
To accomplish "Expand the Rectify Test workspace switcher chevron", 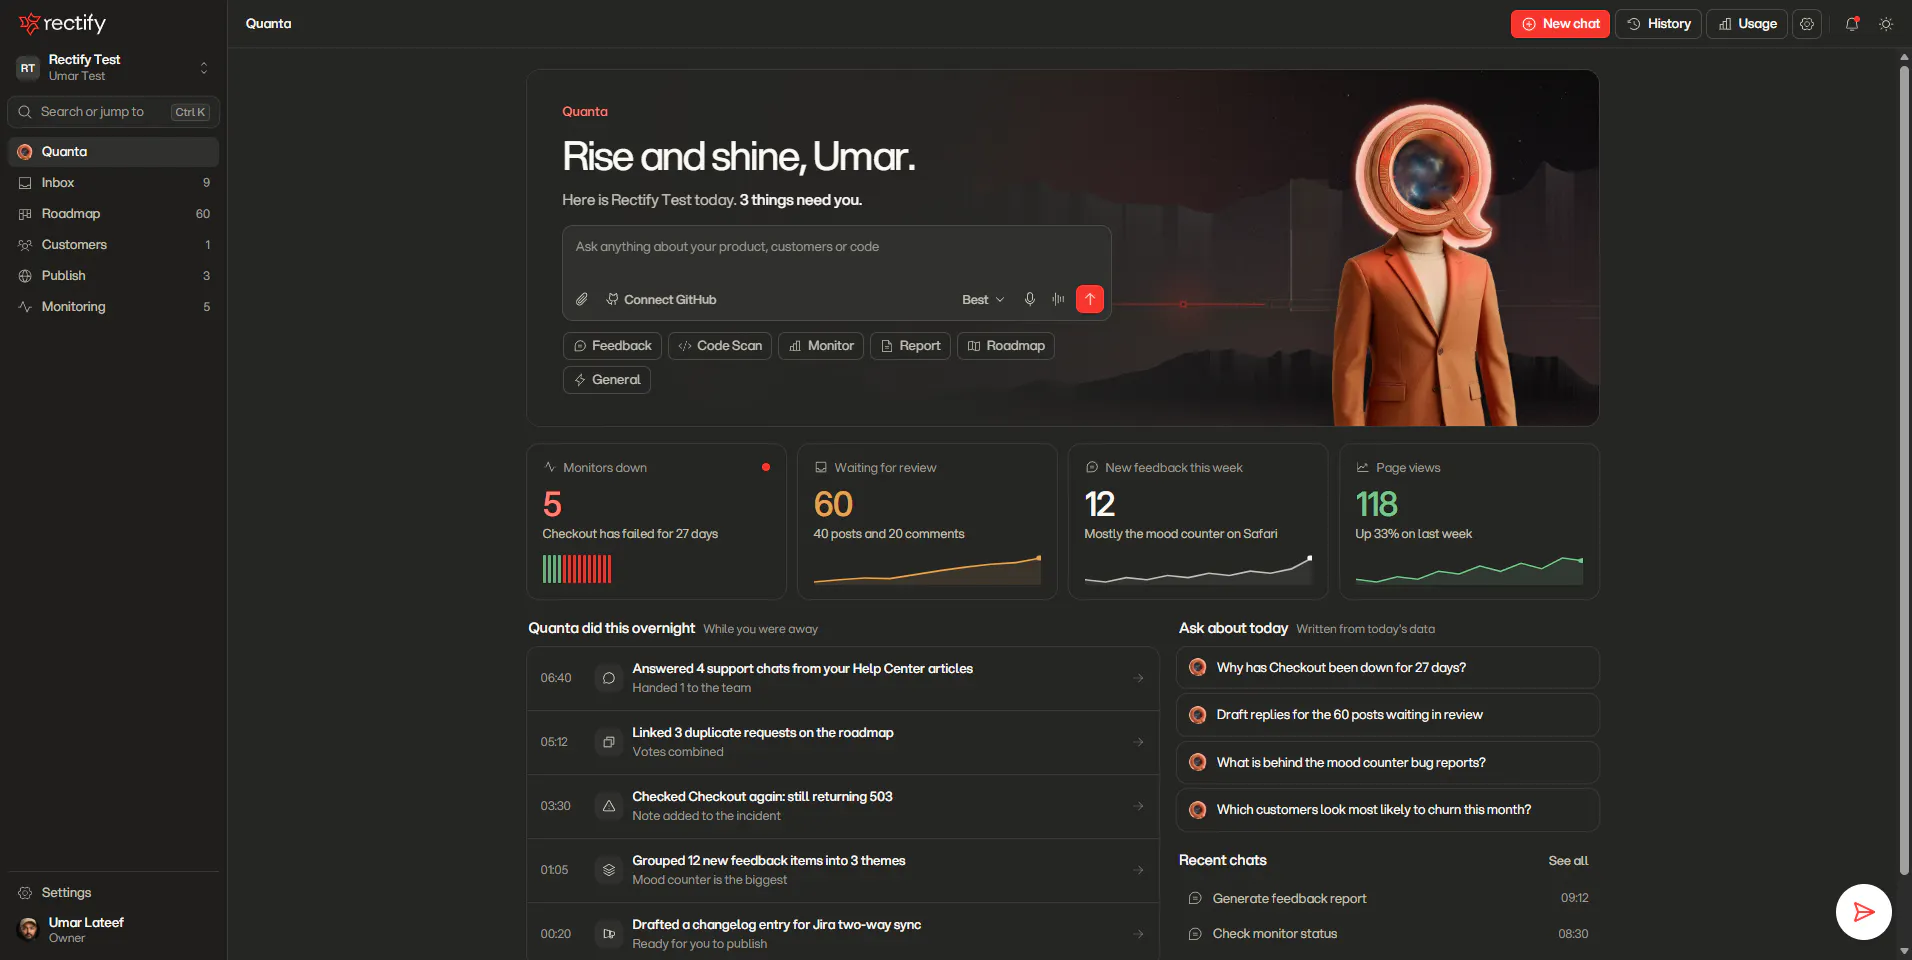I will [204, 68].
